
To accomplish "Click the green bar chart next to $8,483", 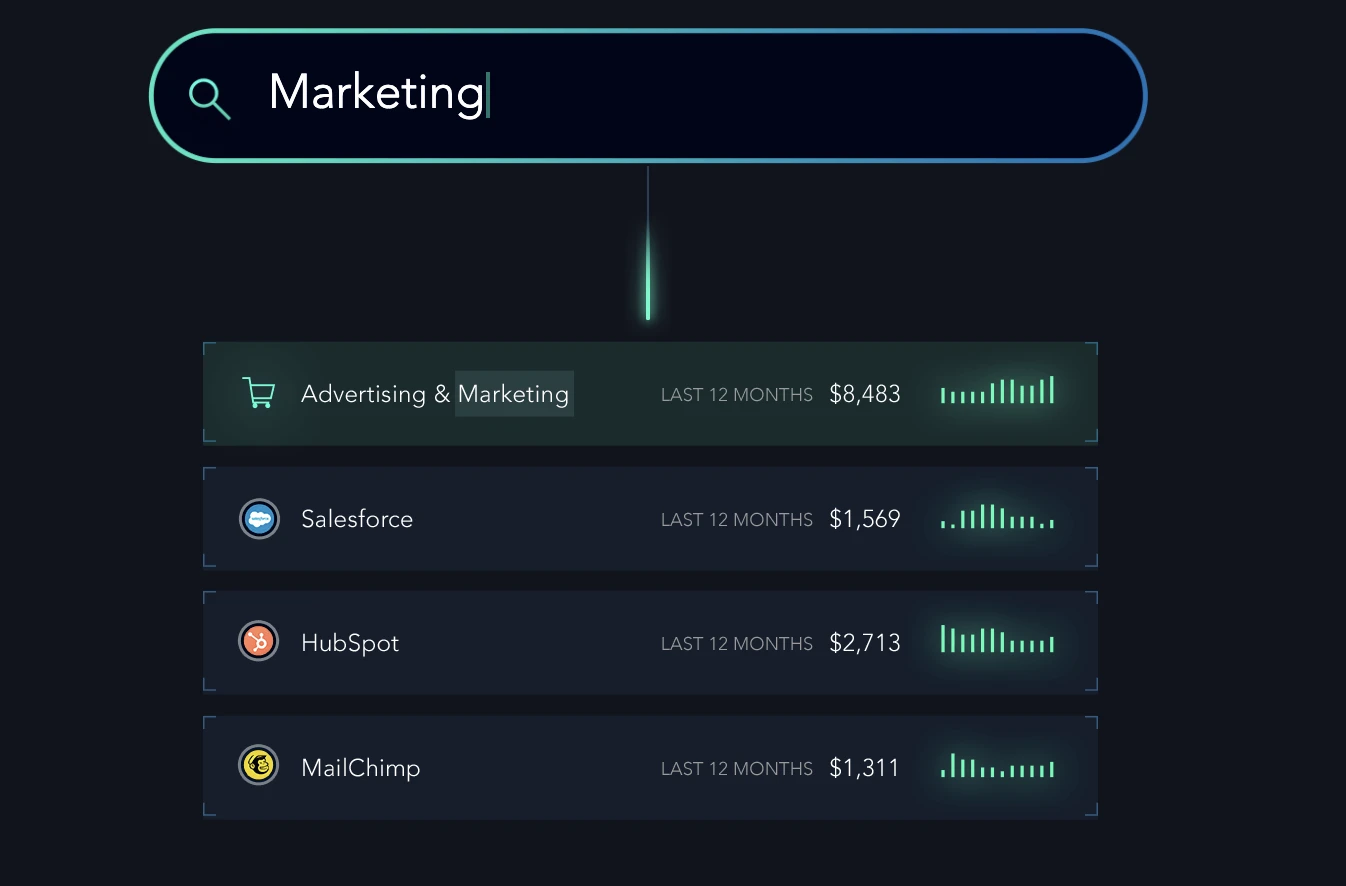I will click(x=997, y=391).
